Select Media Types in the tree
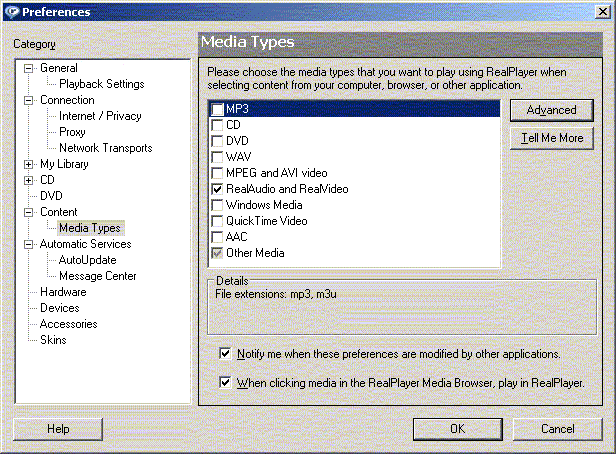 pos(90,228)
